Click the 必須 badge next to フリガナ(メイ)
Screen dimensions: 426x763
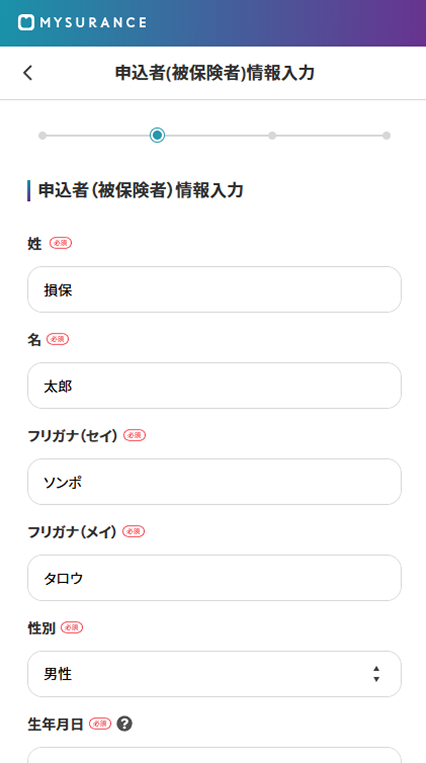133,531
